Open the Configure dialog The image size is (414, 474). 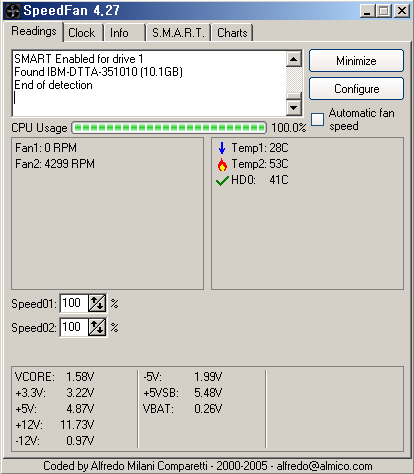pyautogui.click(x=356, y=89)
